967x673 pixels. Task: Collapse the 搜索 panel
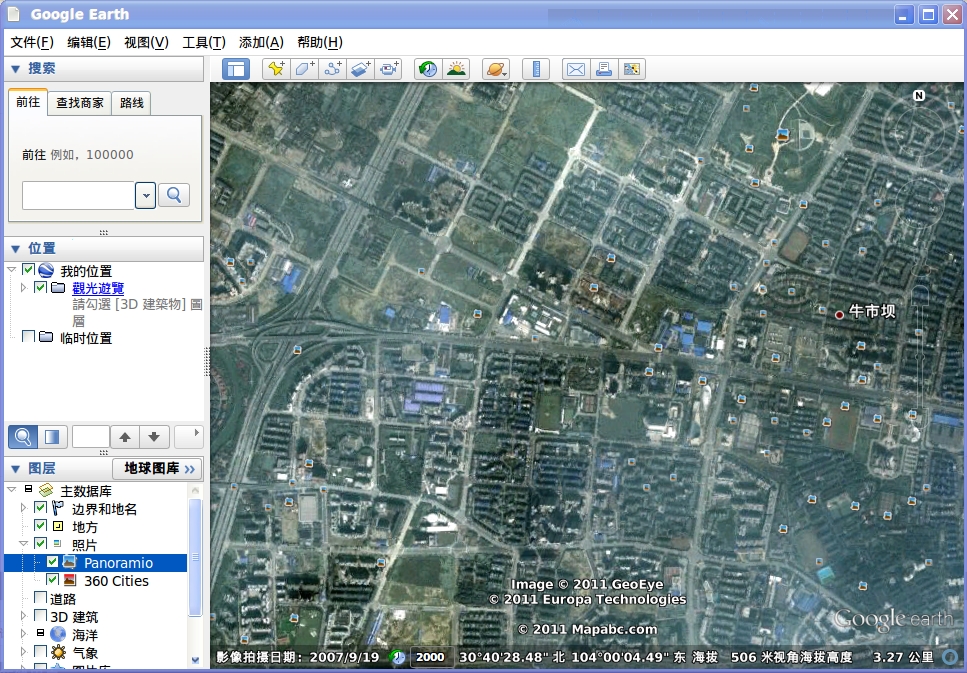point(16,69)
